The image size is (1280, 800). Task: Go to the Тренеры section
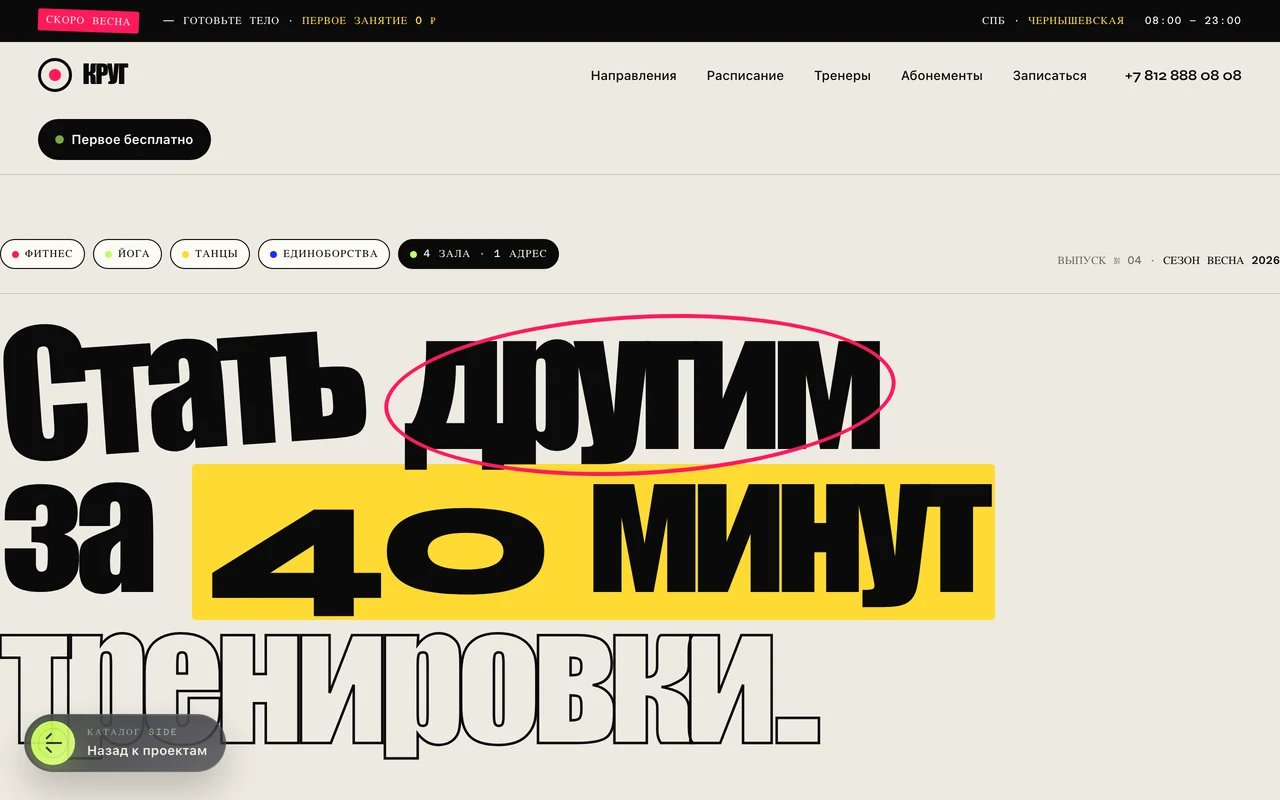(842, 76)
